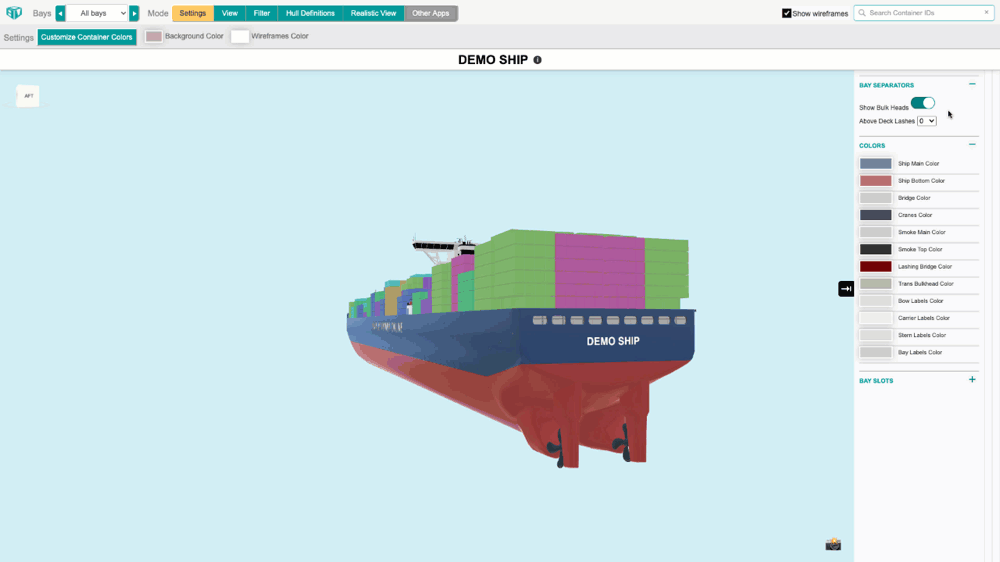Click the DEMO SHIP title text
The image size is (1000, 562).
point(493,60)
